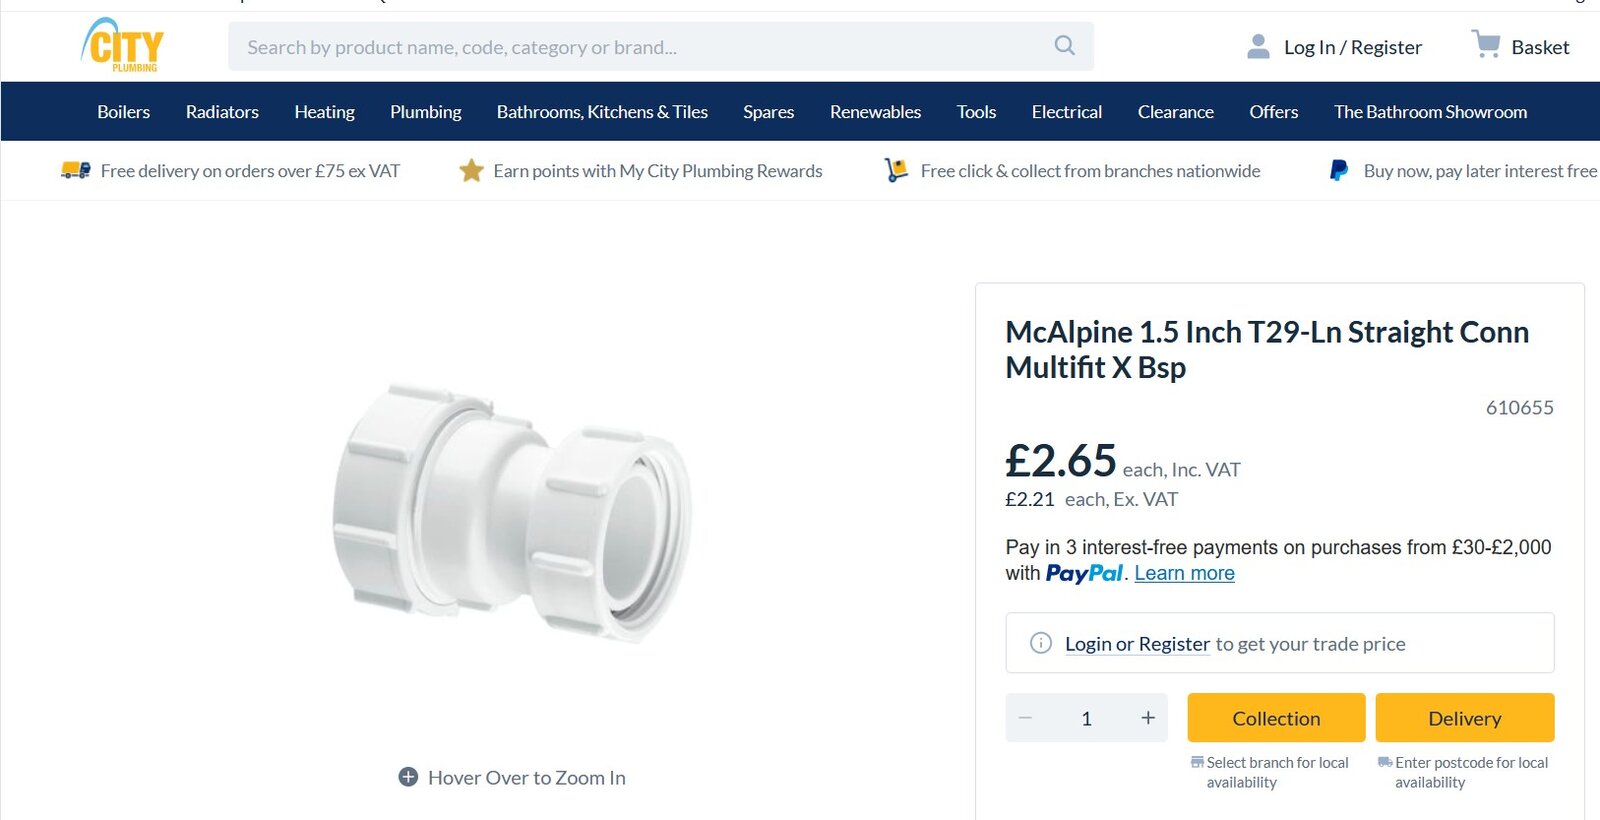
Task: Select the Clearance menu item
Action: coord(1175,112)
